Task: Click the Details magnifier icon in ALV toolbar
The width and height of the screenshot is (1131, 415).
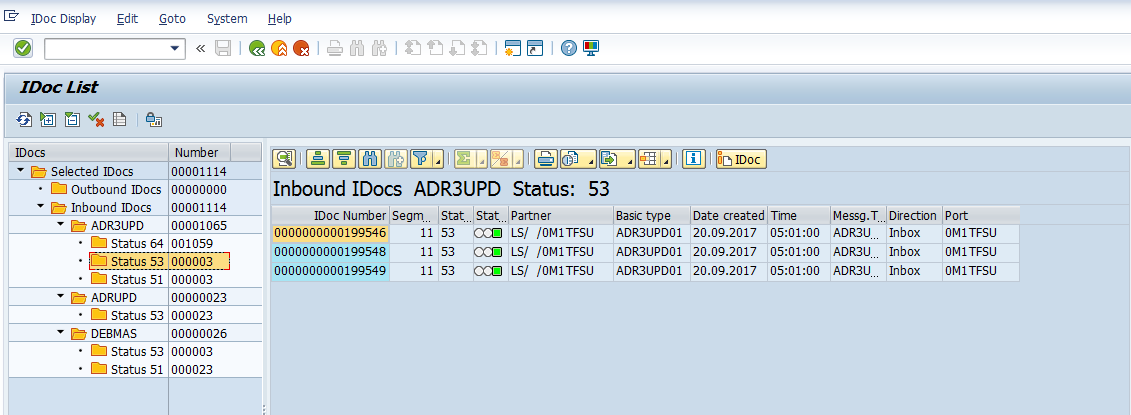Action: tap(284, 159)
